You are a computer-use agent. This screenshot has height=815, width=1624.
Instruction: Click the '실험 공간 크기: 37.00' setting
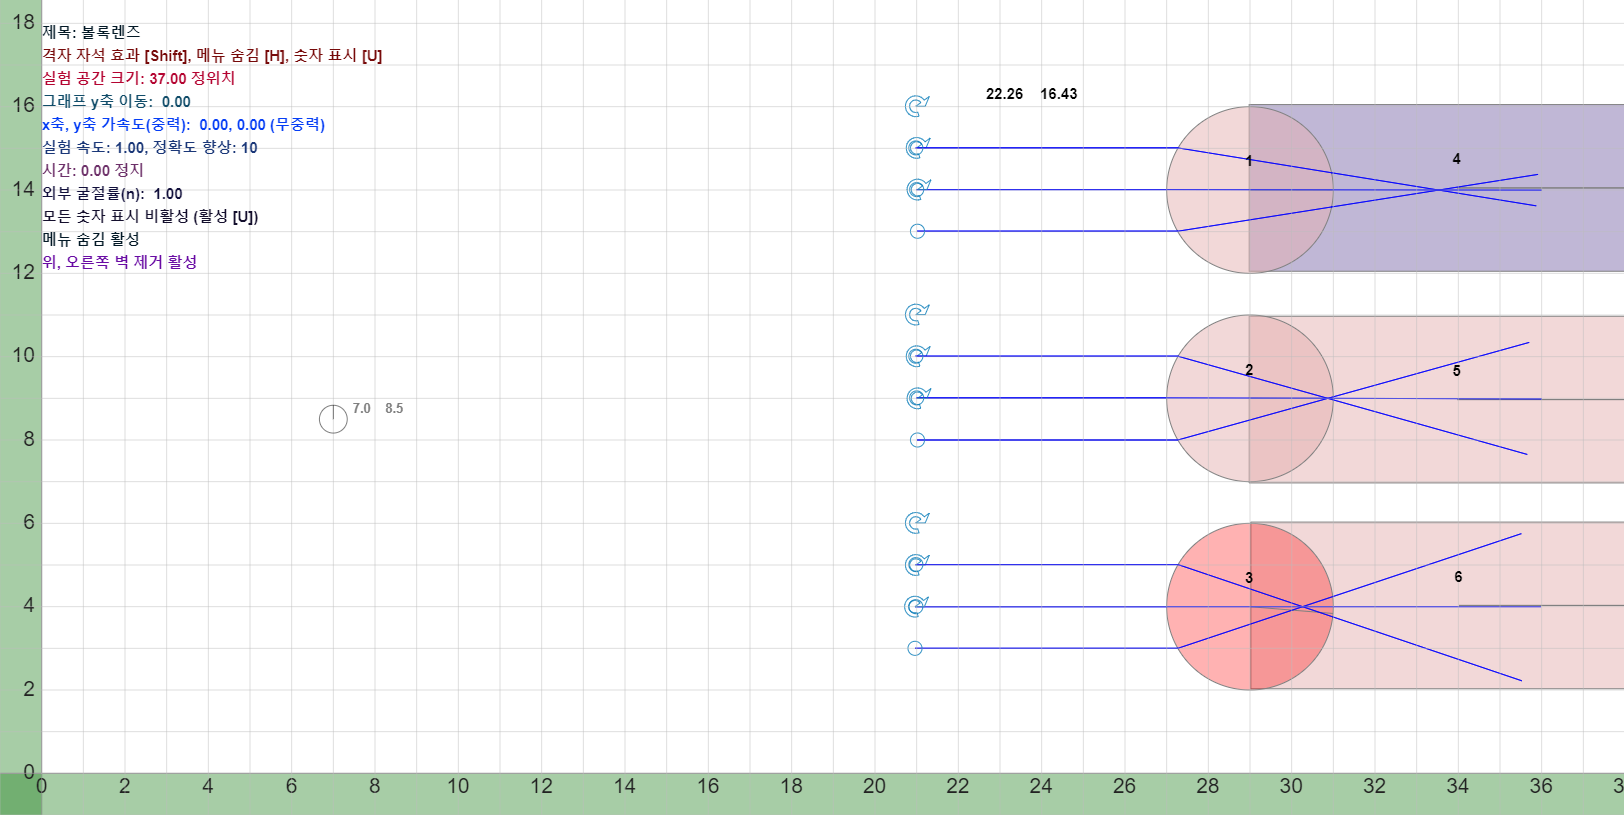pyautogui.click(x=138, y=78)
